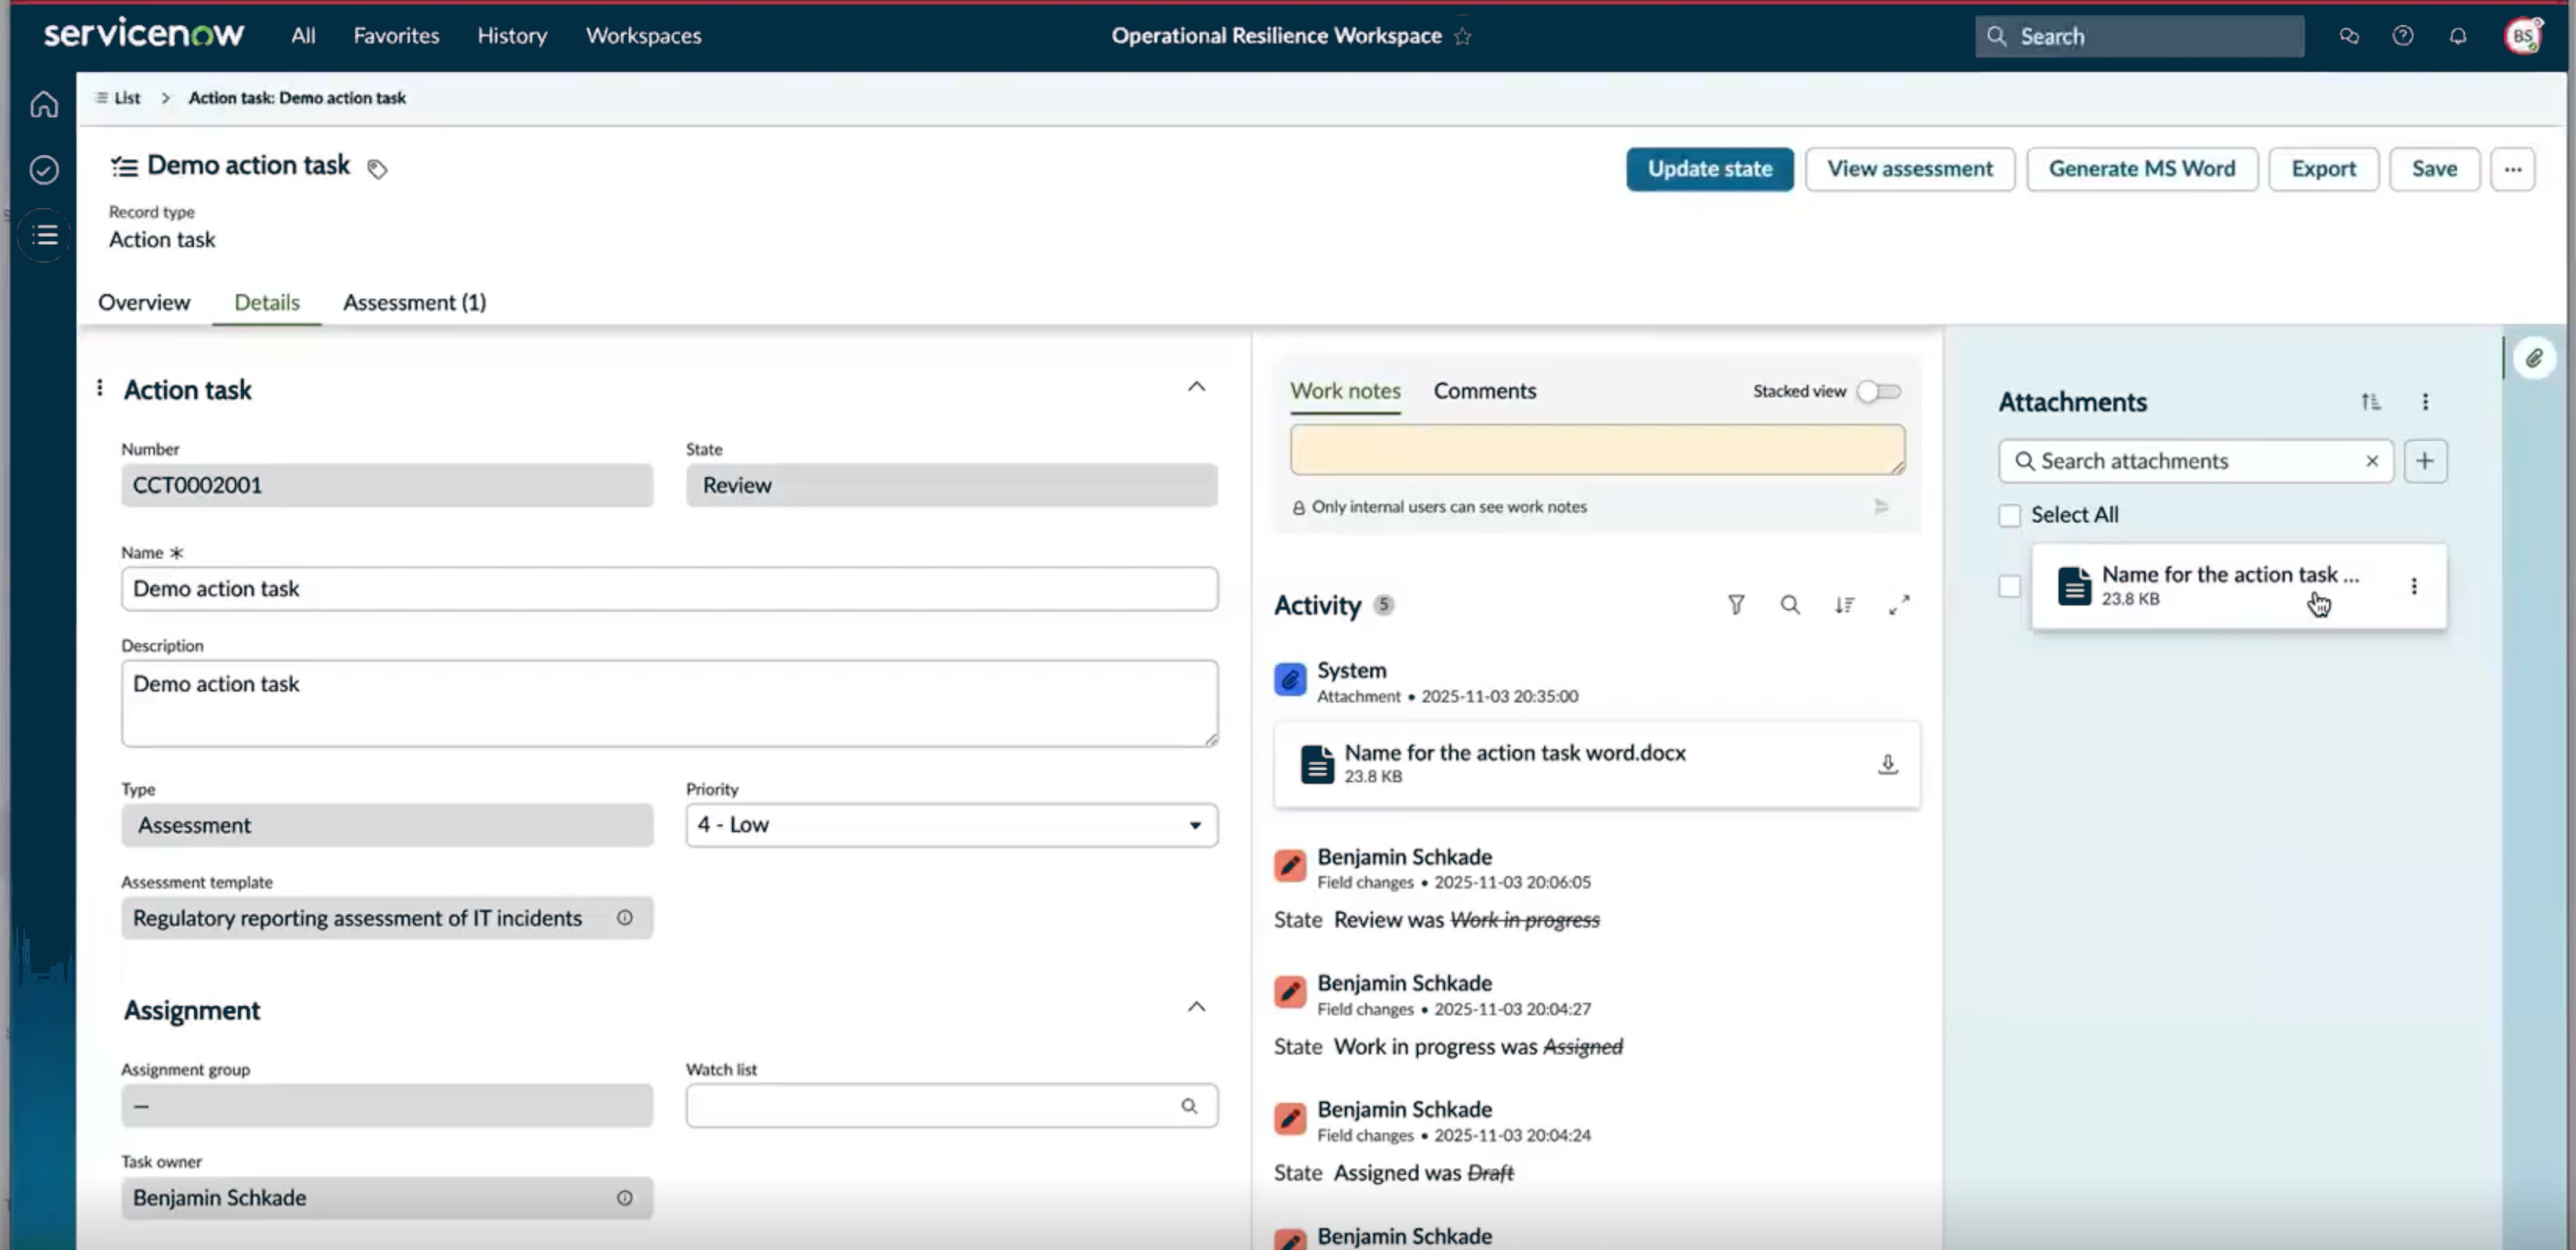Open the Name for the action task attachment card
This screenshot has height=1250, width=2576.
pyautogui.click(x=2238, y=586)
